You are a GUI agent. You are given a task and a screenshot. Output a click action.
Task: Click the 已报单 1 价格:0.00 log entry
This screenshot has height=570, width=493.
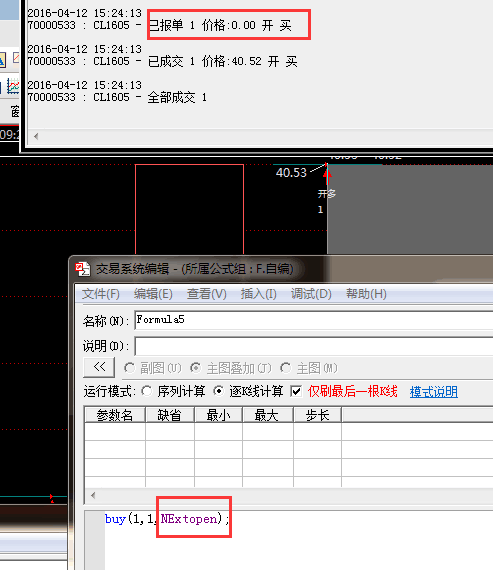pos(220,25)
